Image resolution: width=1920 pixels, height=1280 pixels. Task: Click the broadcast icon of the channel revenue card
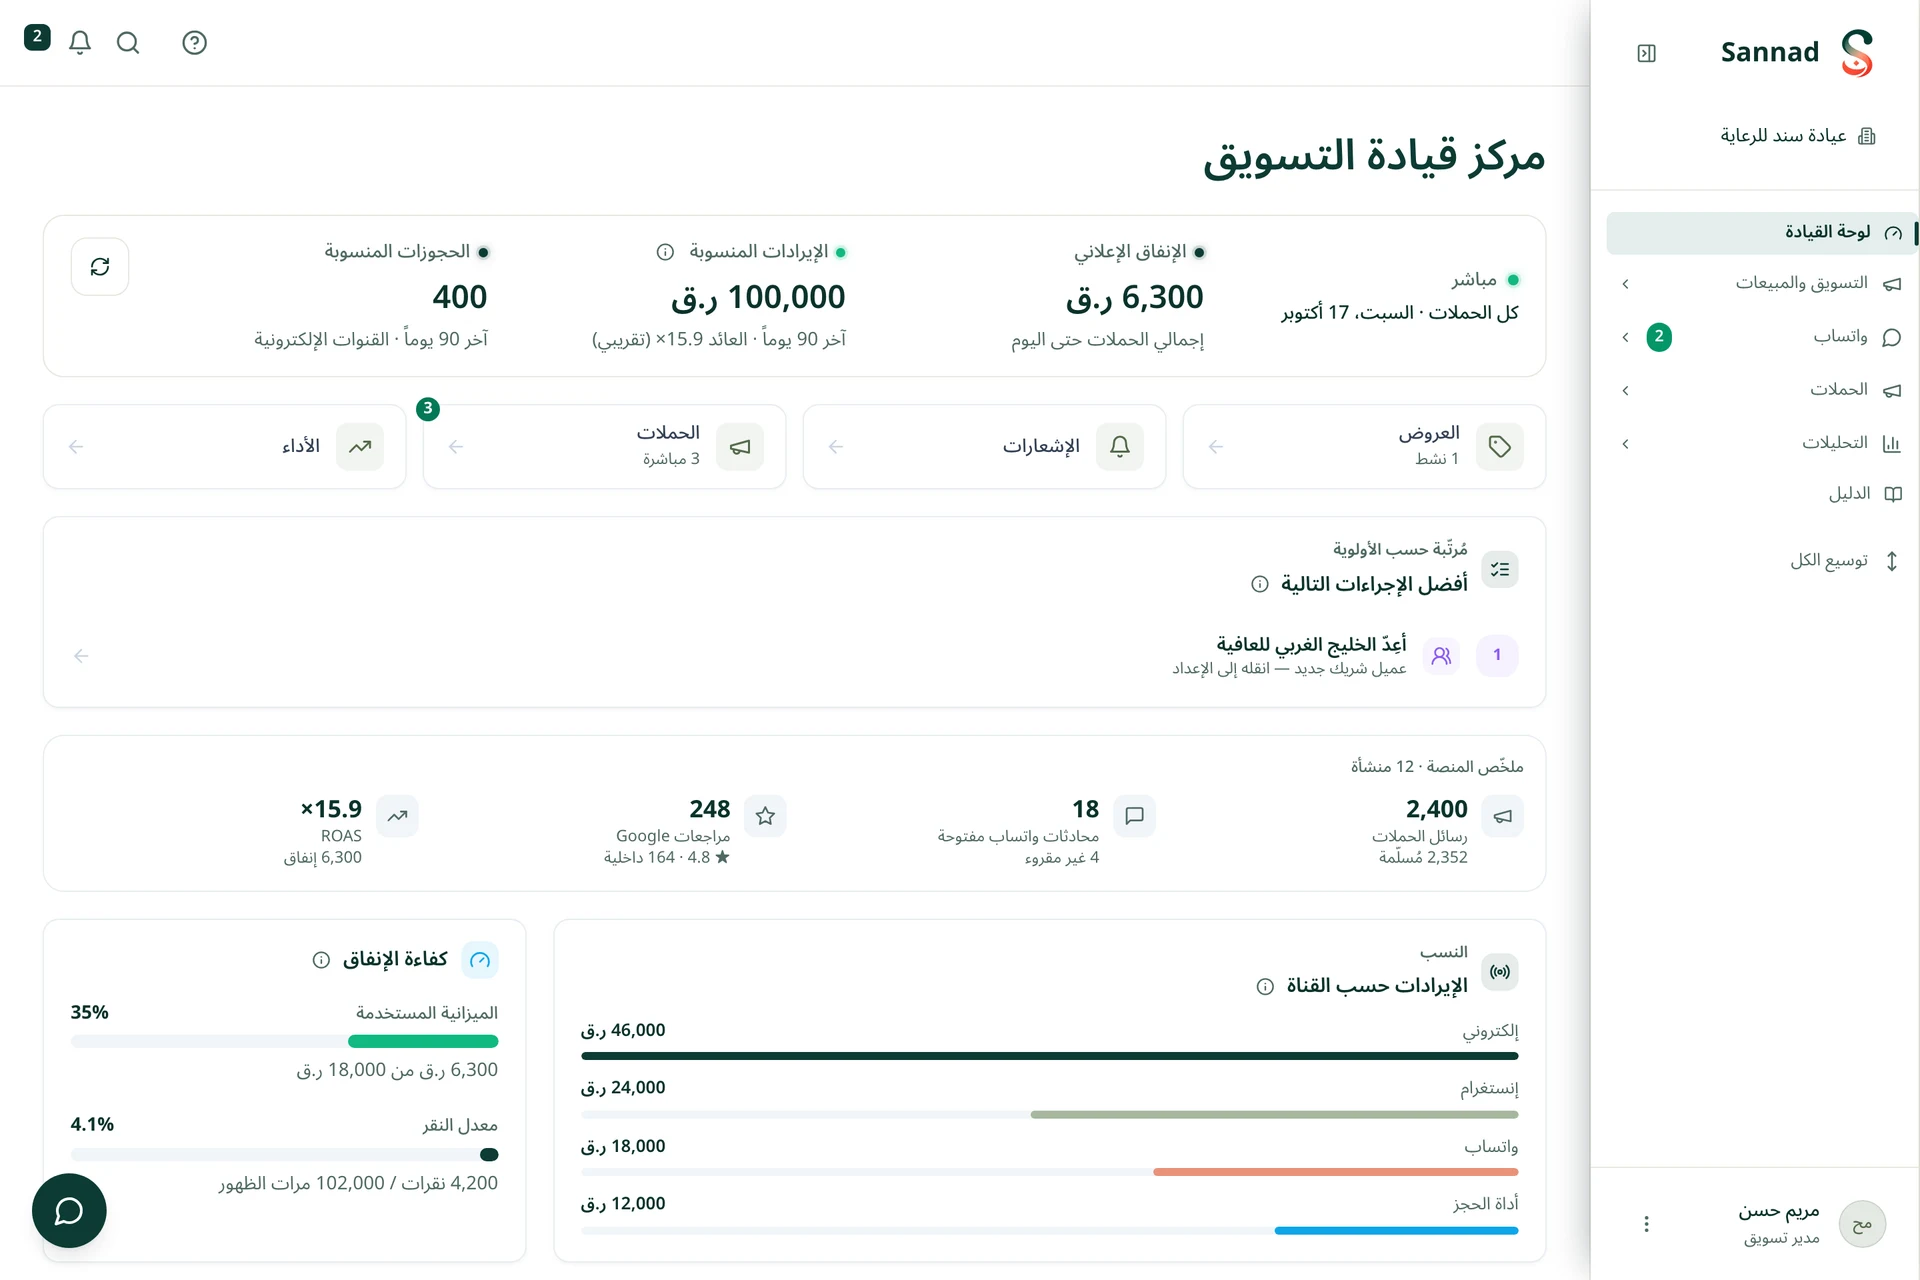click(1500, 971)
